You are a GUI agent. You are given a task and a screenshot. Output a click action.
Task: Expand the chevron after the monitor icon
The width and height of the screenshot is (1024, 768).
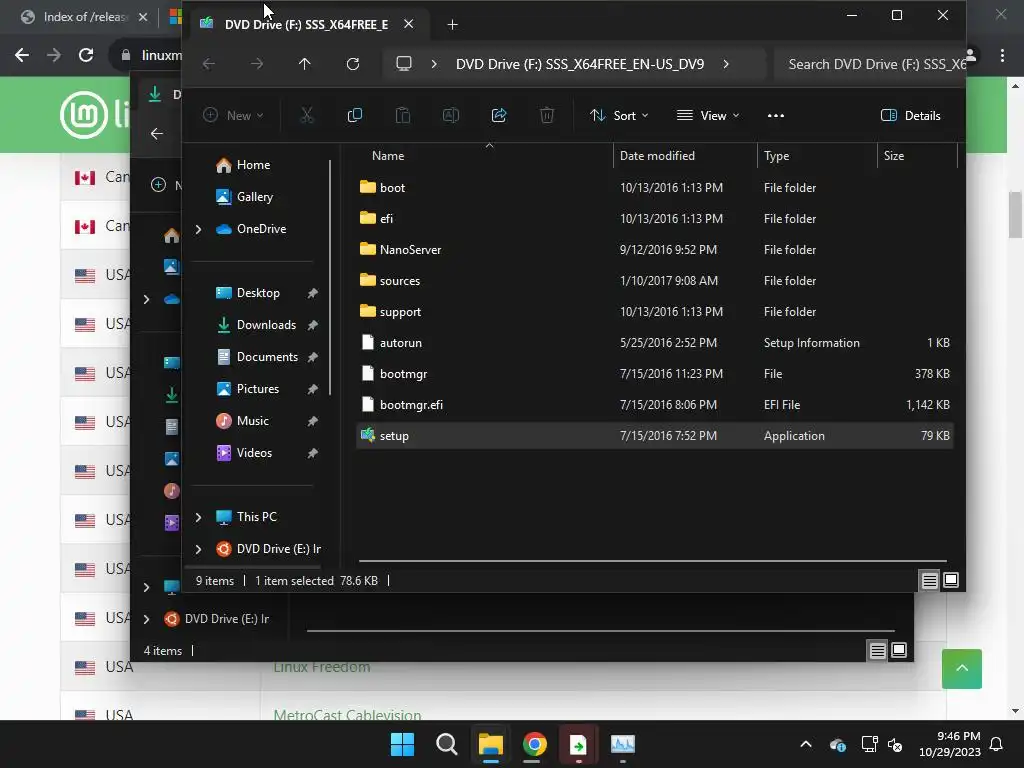434,64
